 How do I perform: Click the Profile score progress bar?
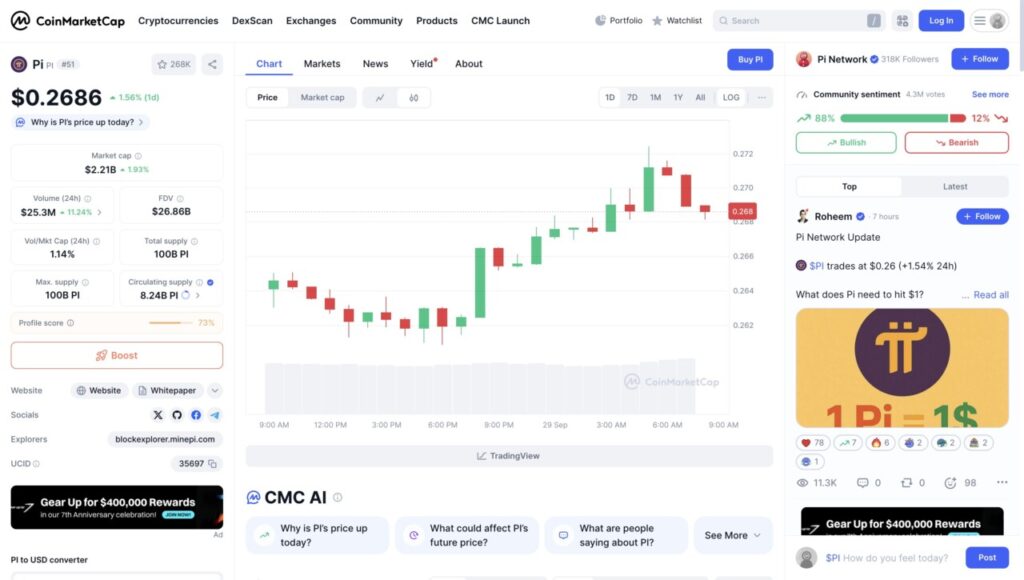tap(170, 322)
